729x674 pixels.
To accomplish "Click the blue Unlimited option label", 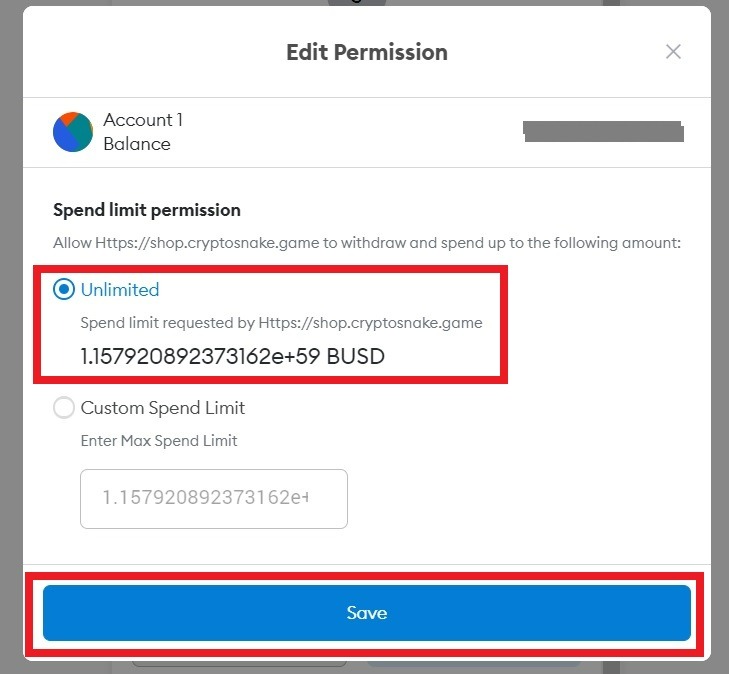I will coord(120,290).
